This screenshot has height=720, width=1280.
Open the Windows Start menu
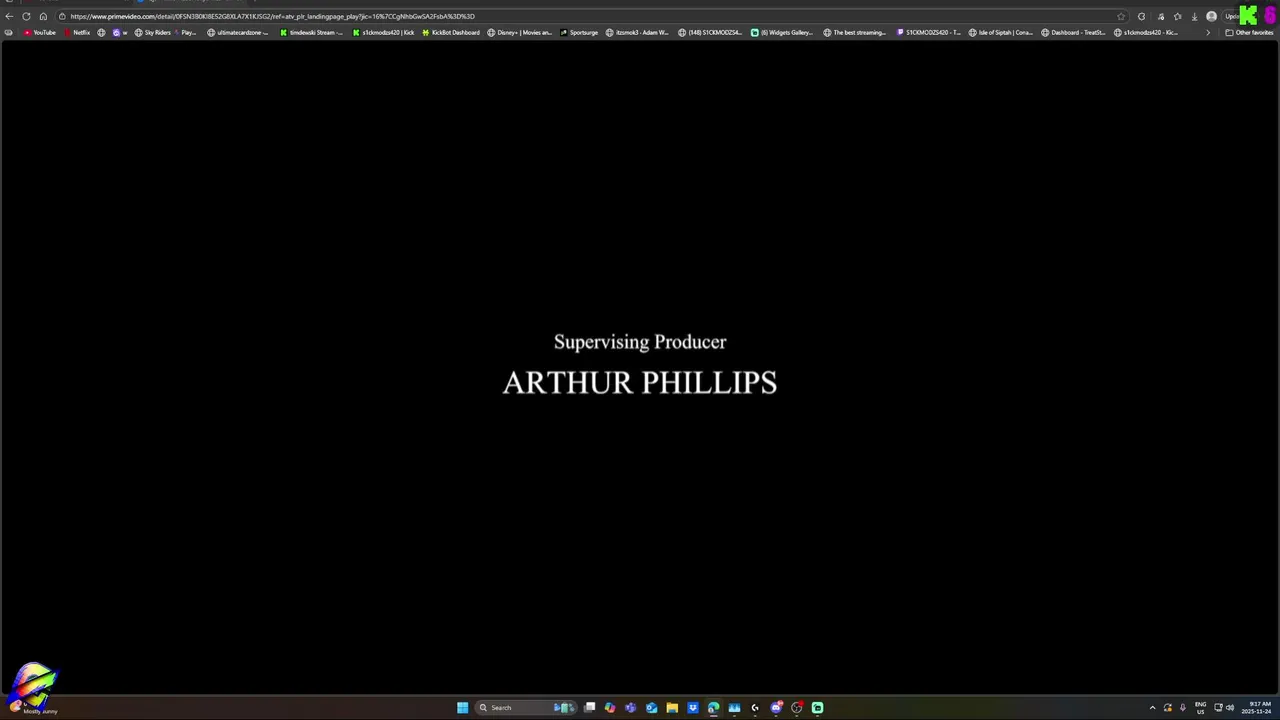pos(462,708)
